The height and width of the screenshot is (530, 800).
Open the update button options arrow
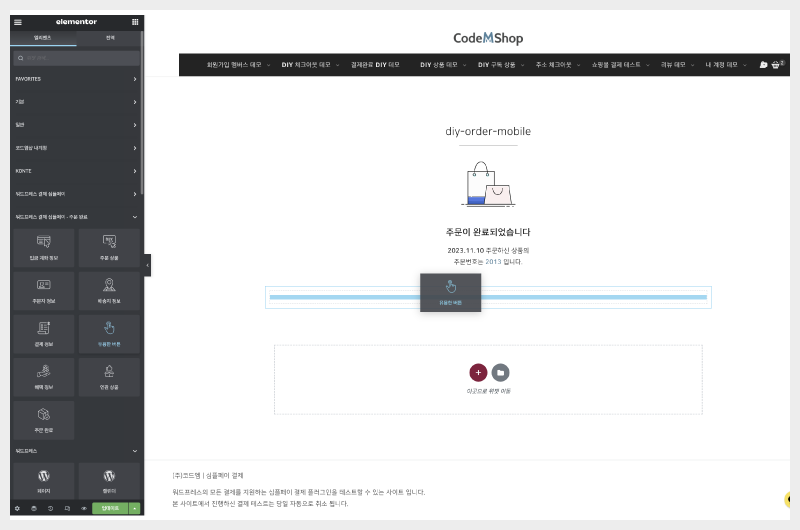point(135,509)
